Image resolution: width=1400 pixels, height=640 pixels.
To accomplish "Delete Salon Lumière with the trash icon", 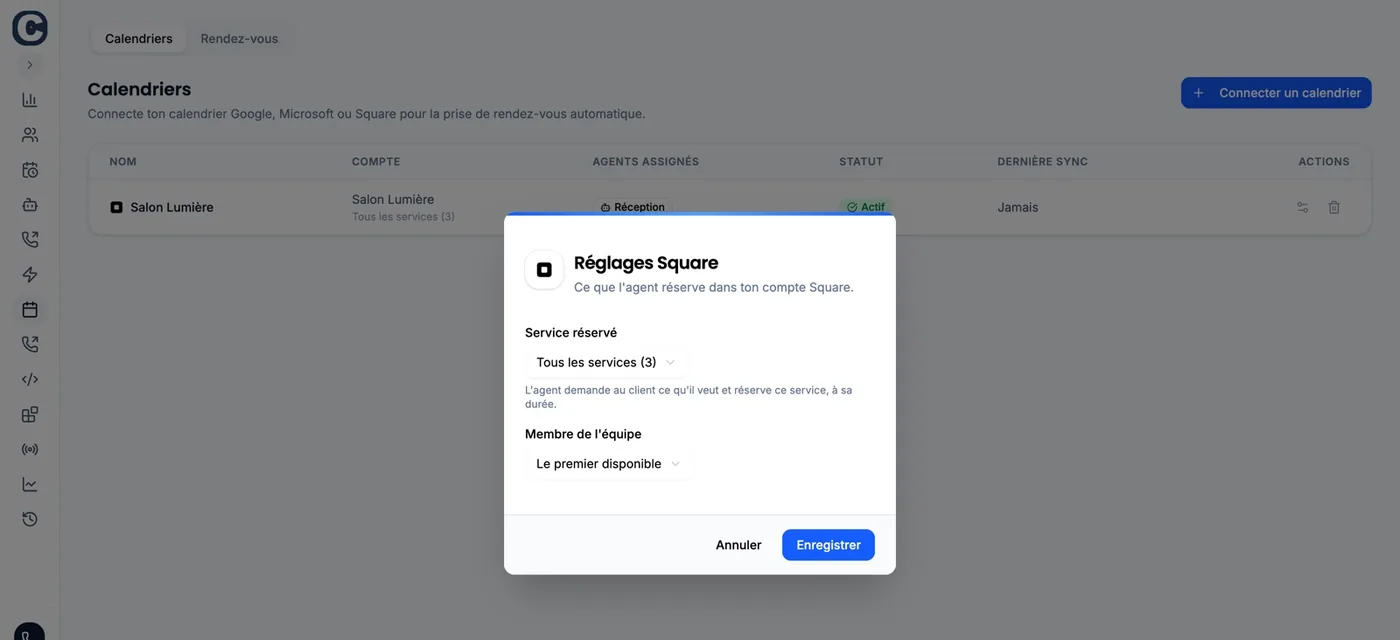I will [x=1334, y=207].
